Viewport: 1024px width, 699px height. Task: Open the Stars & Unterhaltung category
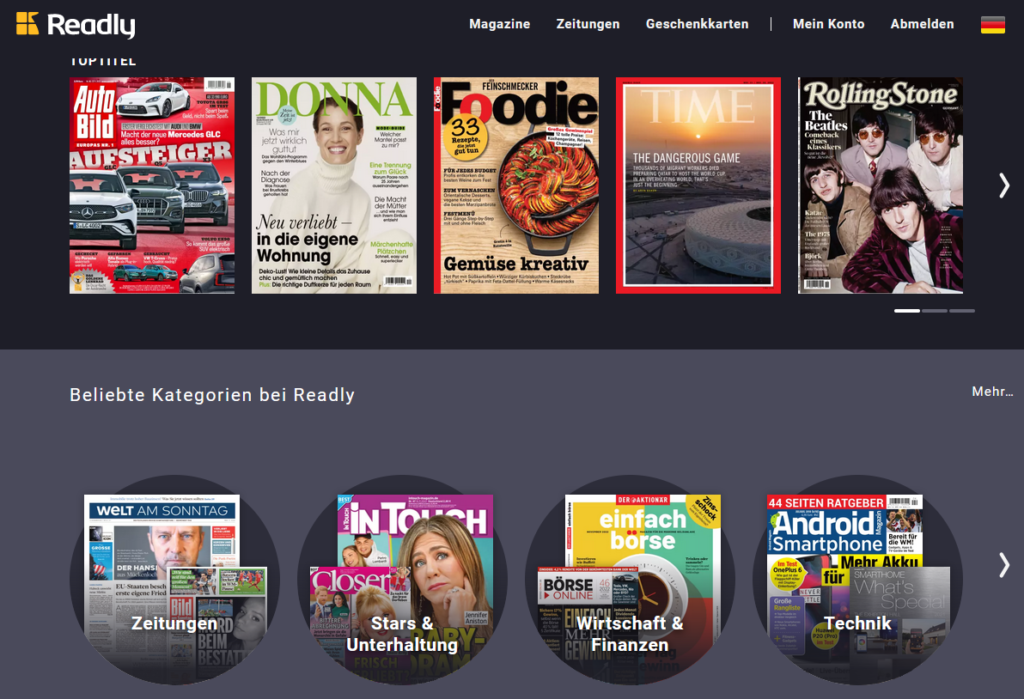[402, 580]
